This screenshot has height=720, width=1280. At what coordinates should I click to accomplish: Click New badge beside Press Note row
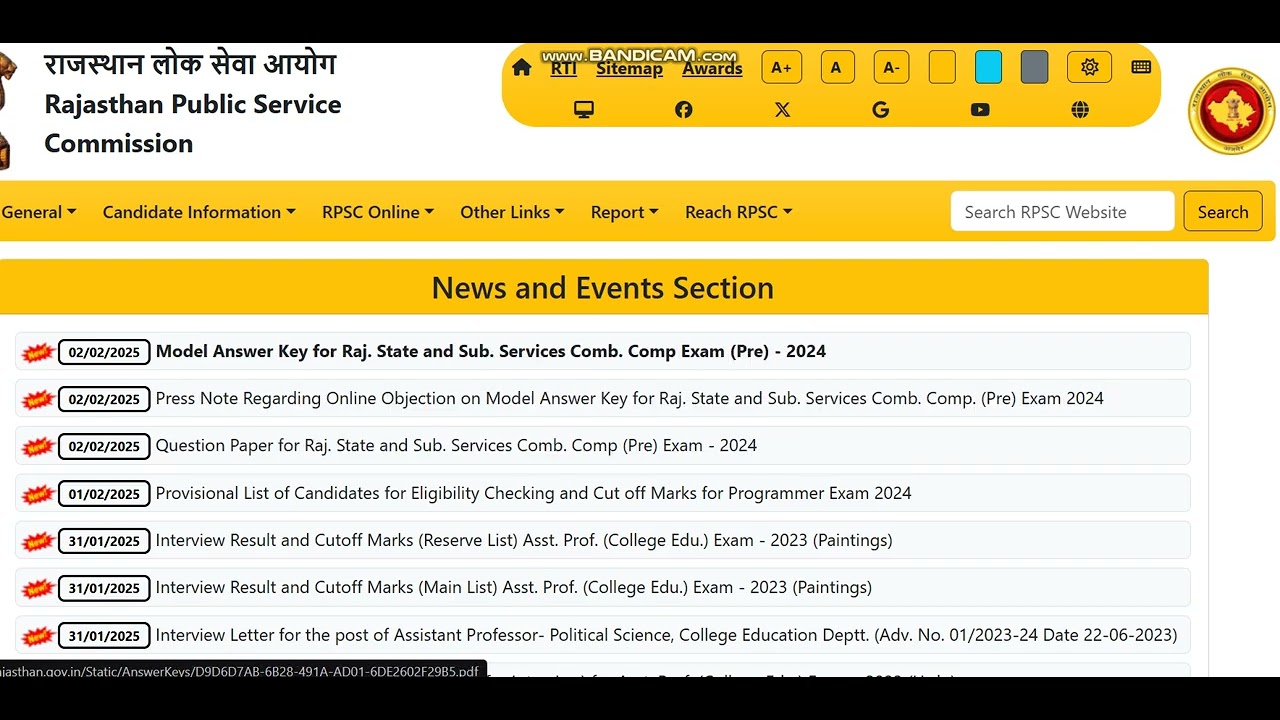pos(38,399)
